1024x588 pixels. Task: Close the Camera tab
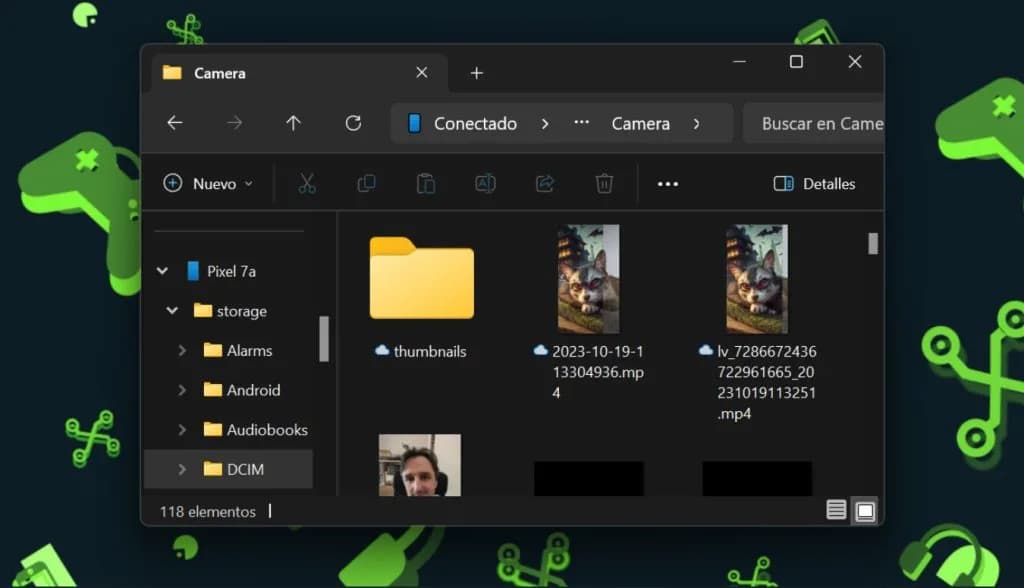422,73
